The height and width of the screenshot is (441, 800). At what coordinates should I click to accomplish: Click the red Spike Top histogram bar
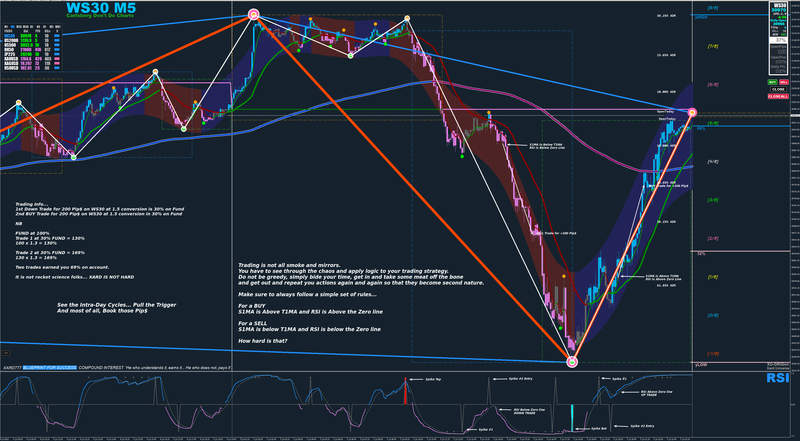pyautogui.click(x=406, y=391)
